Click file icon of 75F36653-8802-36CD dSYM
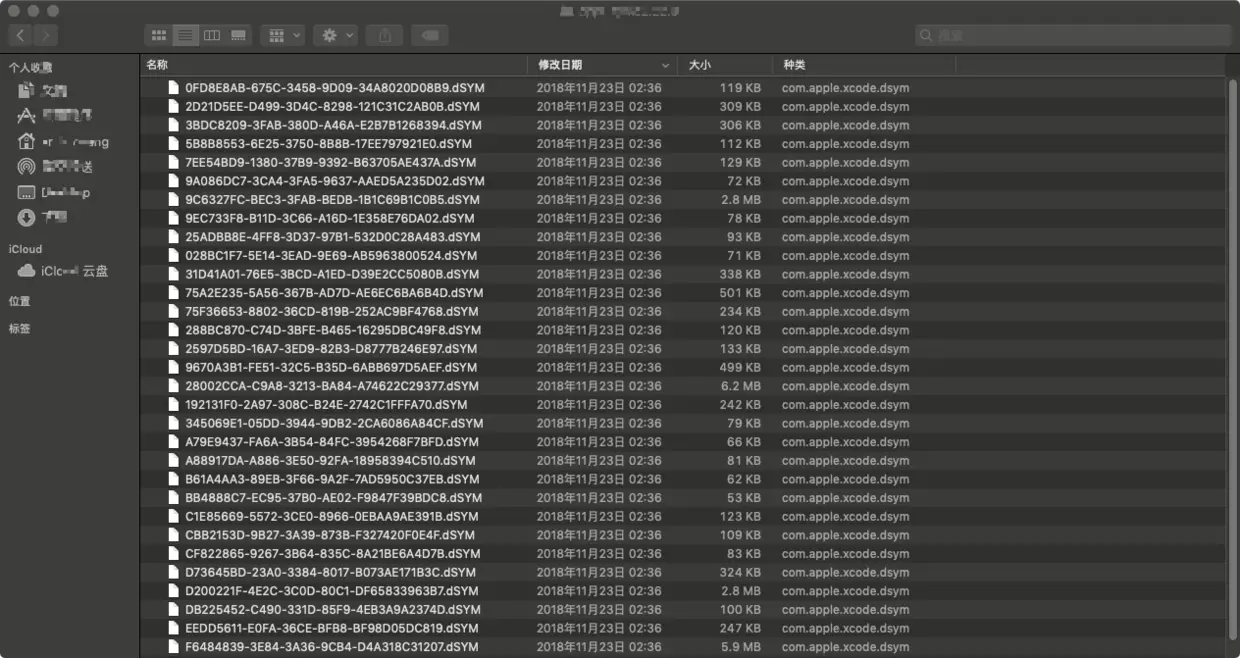1240x658 pixels. [x=173, y=312]
